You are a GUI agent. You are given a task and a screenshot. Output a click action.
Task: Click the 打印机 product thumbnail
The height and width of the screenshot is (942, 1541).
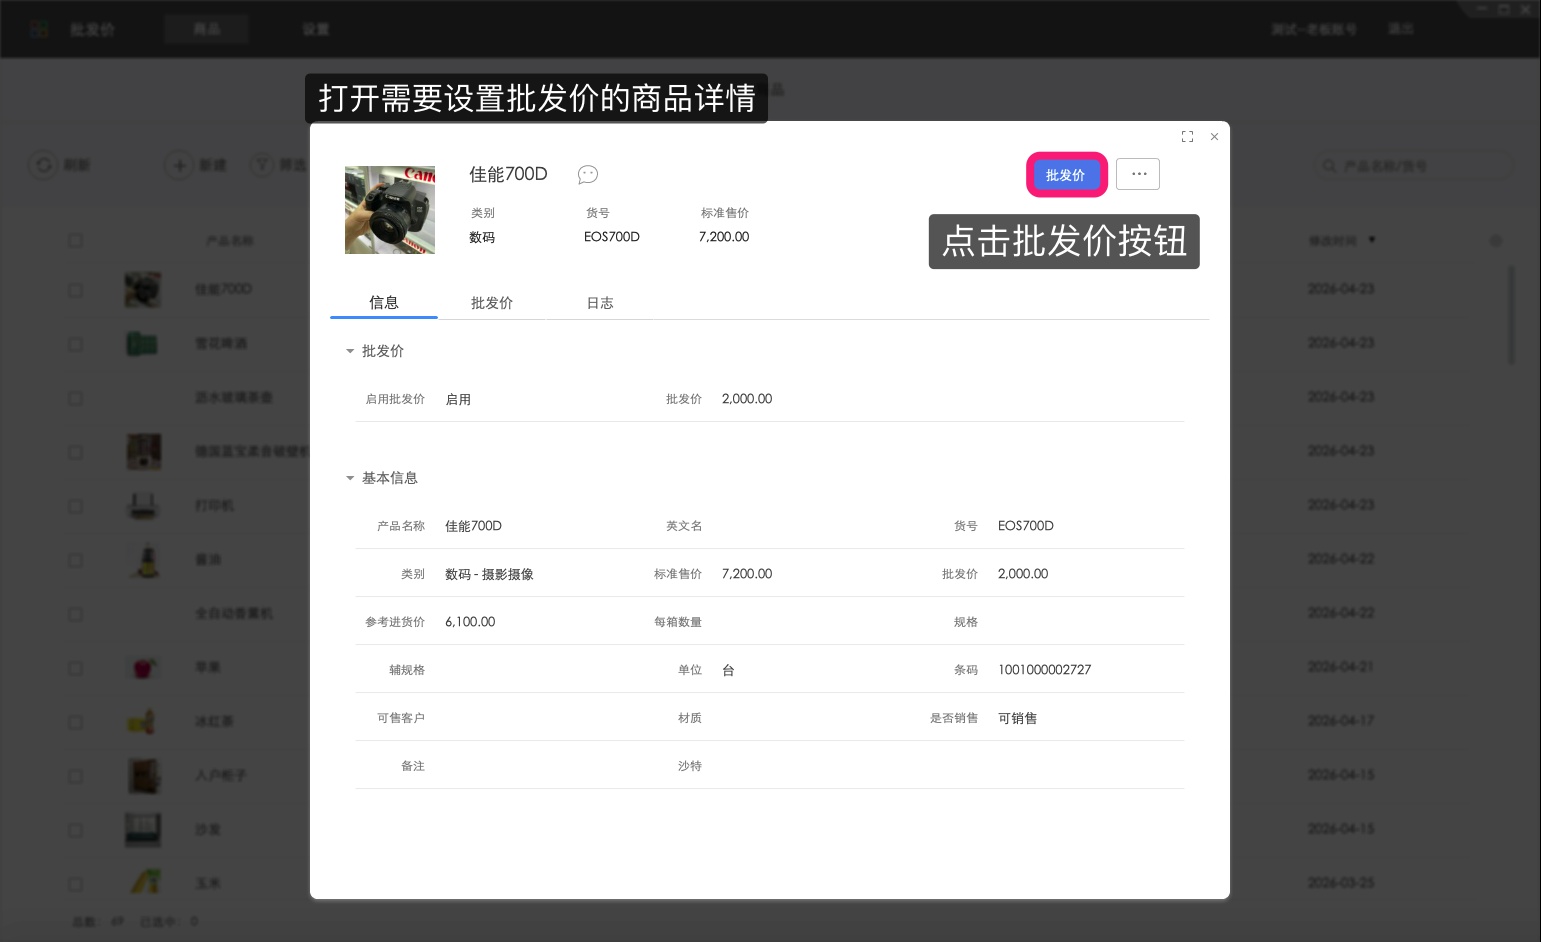tap(143, 506)
